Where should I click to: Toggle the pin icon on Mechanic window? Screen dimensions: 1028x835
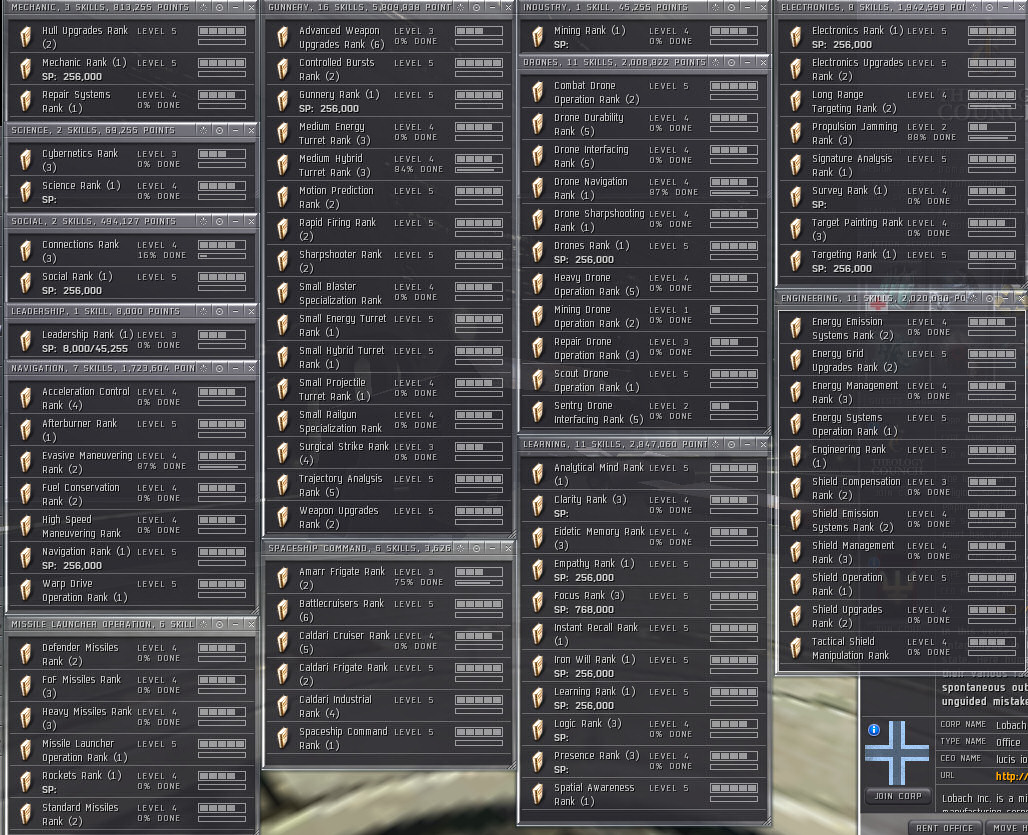(204, 7)
